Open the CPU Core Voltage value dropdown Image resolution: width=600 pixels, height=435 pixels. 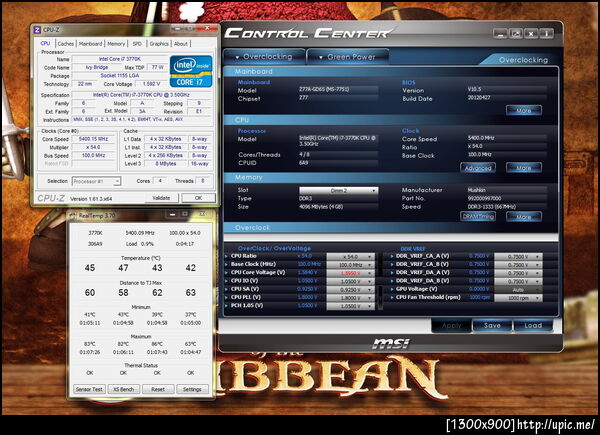[350, 273]
